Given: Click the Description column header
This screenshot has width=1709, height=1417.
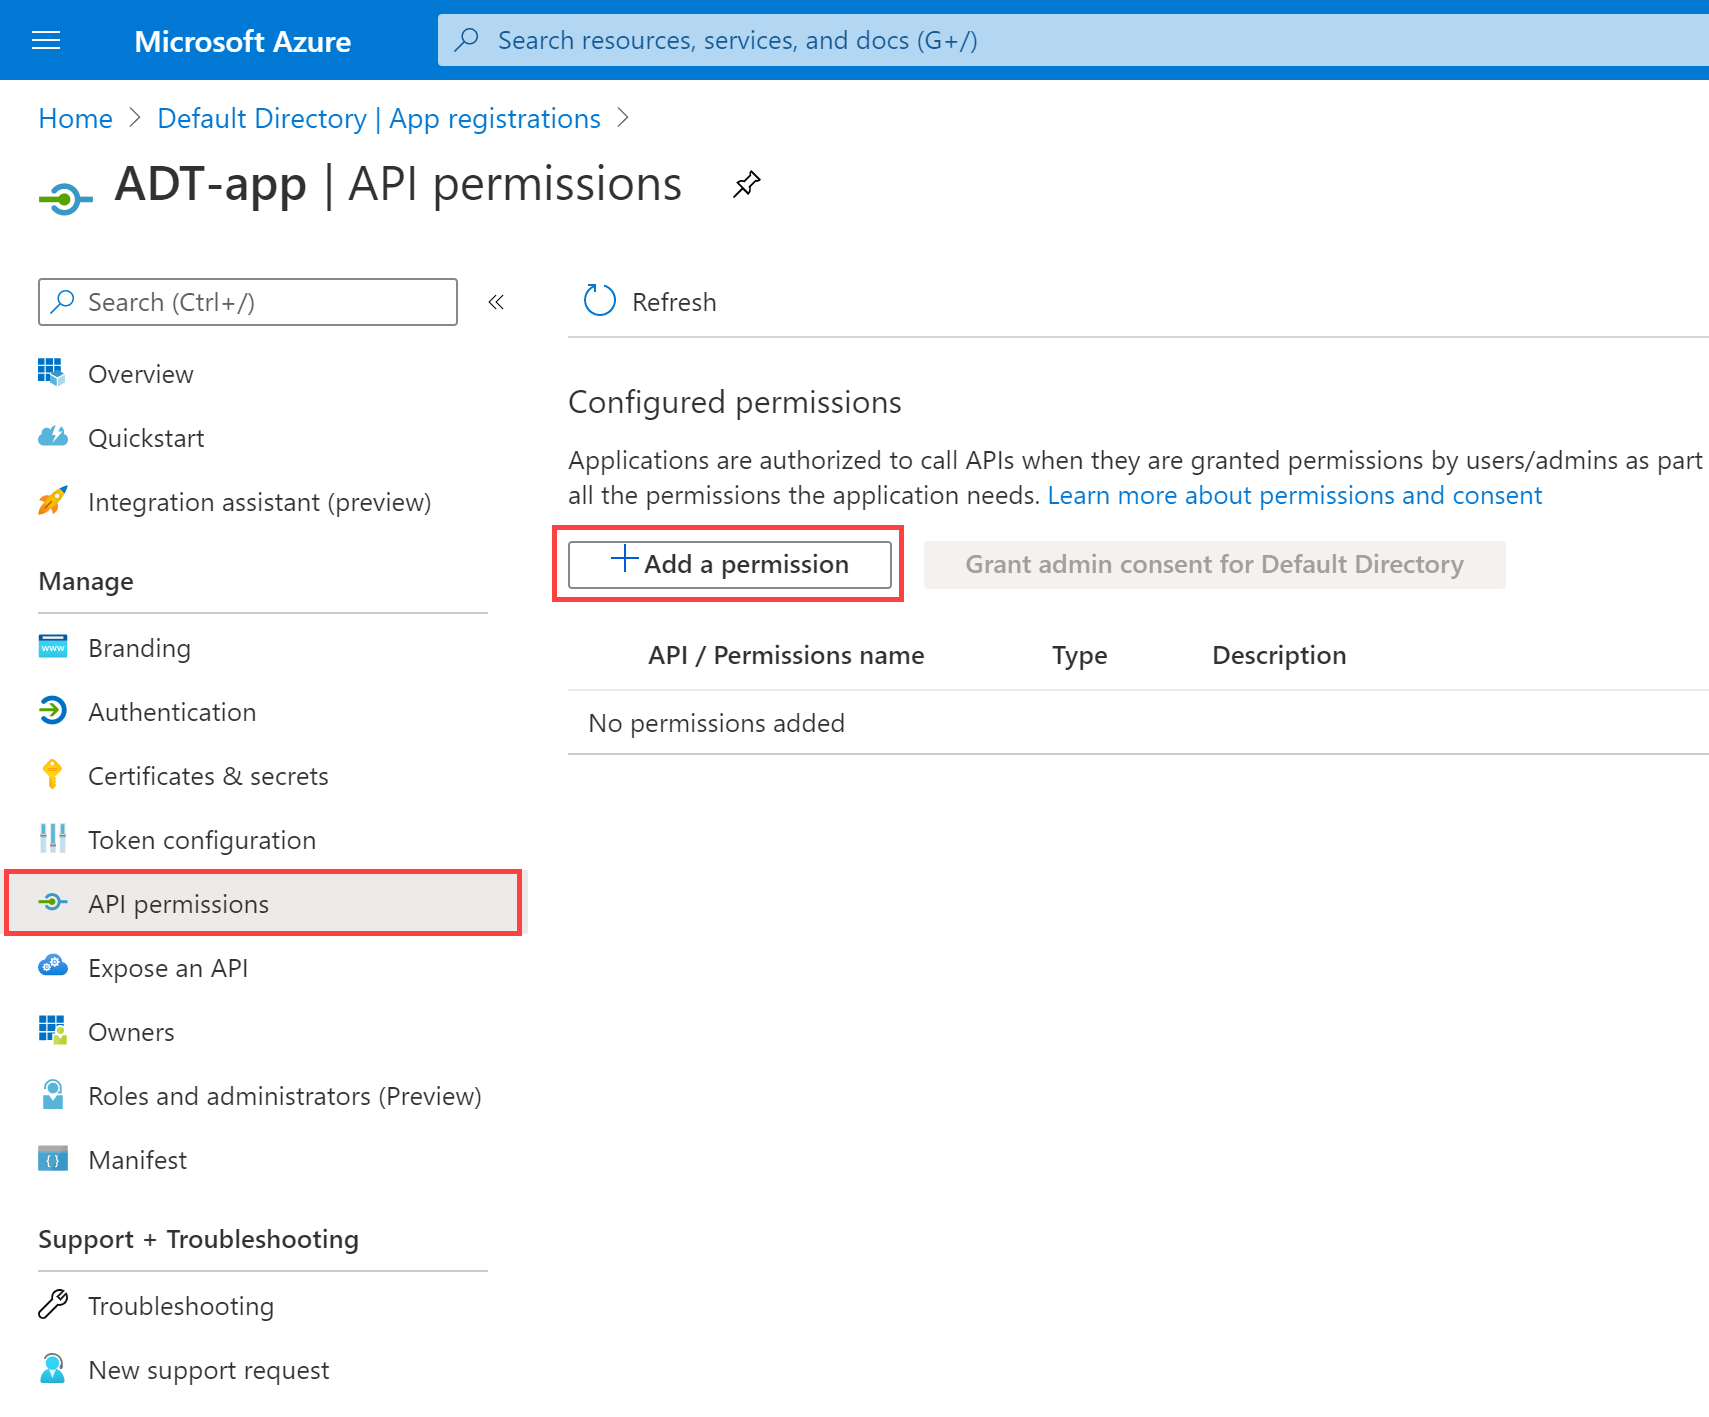Looking at the screenshot, I should coord(1279,656).
